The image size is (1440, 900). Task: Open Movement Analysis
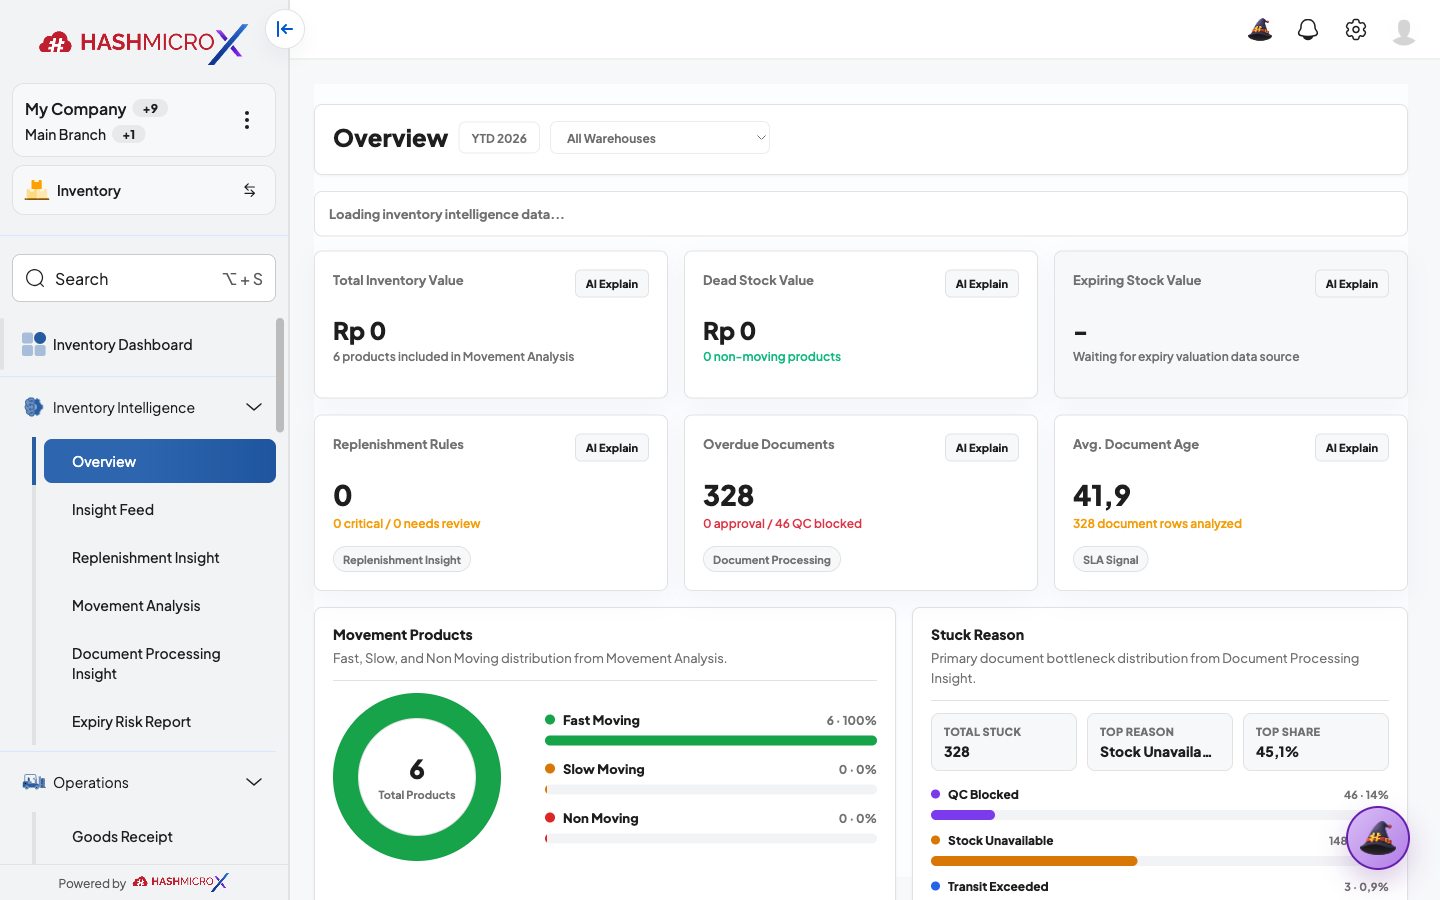pos(136,606)
